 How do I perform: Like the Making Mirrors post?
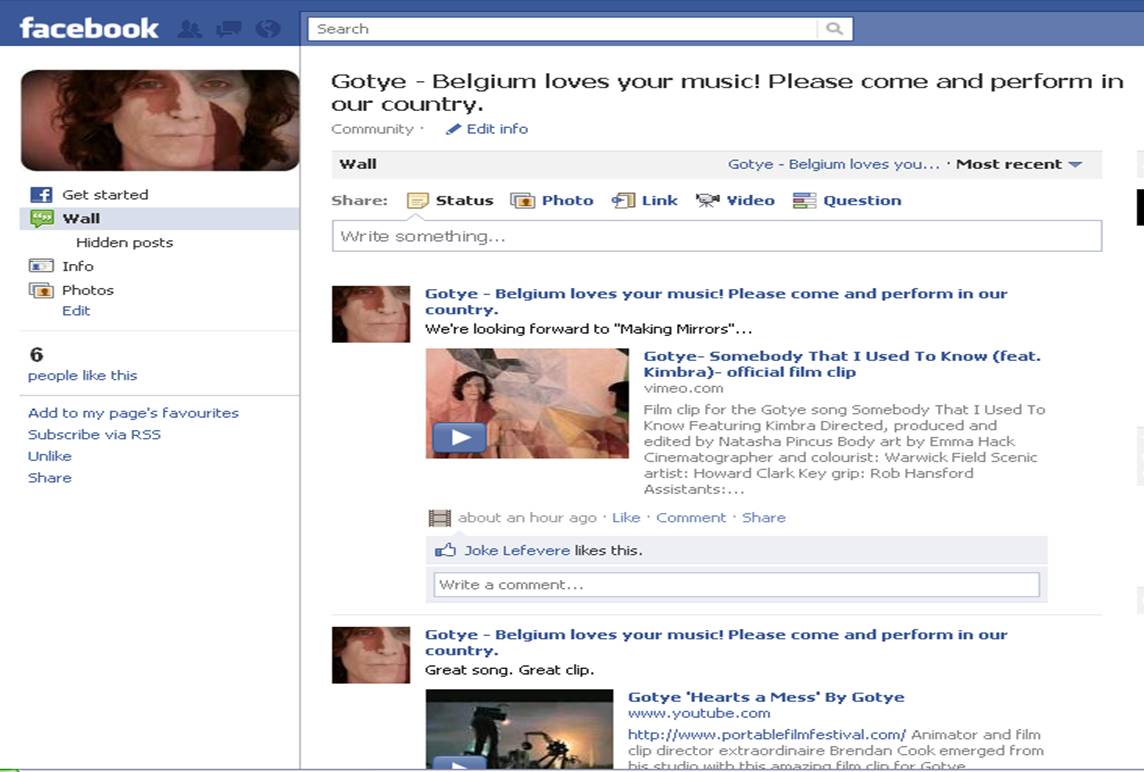coord(626,517)
